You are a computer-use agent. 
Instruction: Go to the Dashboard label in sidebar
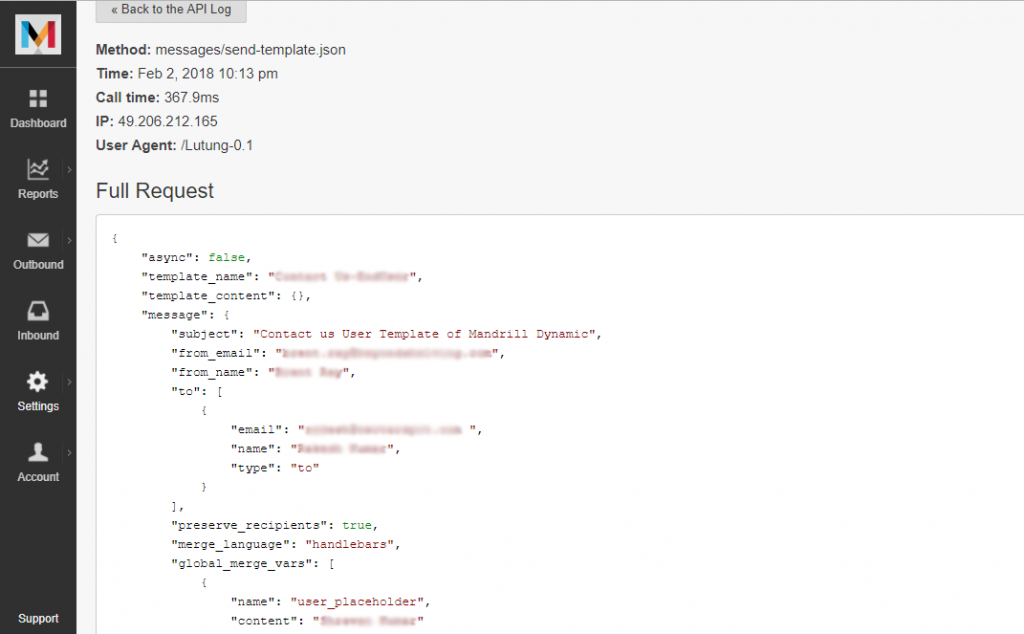click(x=38, y=123)
